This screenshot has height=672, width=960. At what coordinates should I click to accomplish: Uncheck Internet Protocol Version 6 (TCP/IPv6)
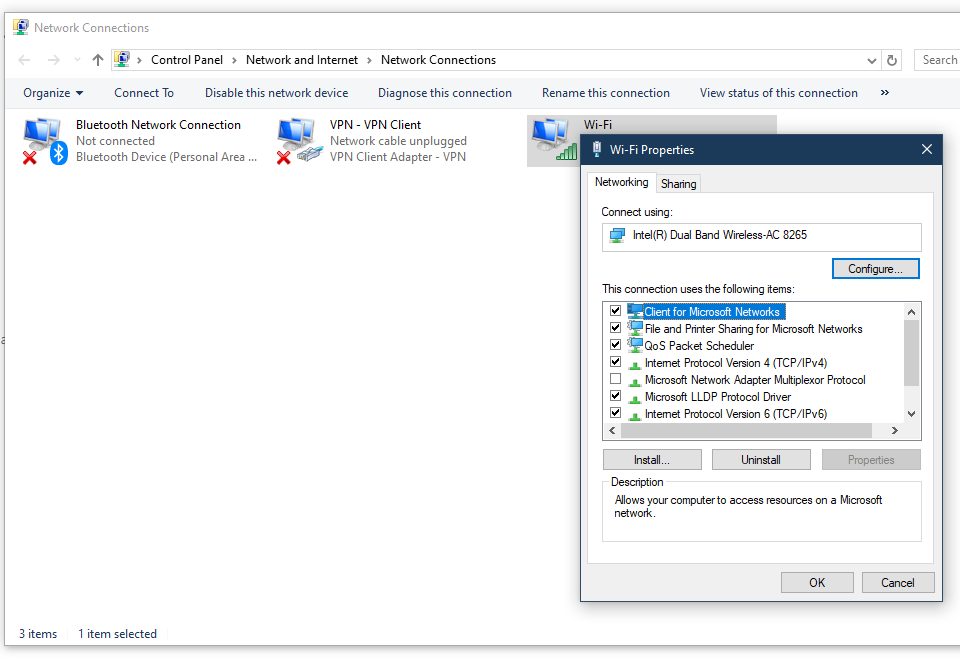615,413
